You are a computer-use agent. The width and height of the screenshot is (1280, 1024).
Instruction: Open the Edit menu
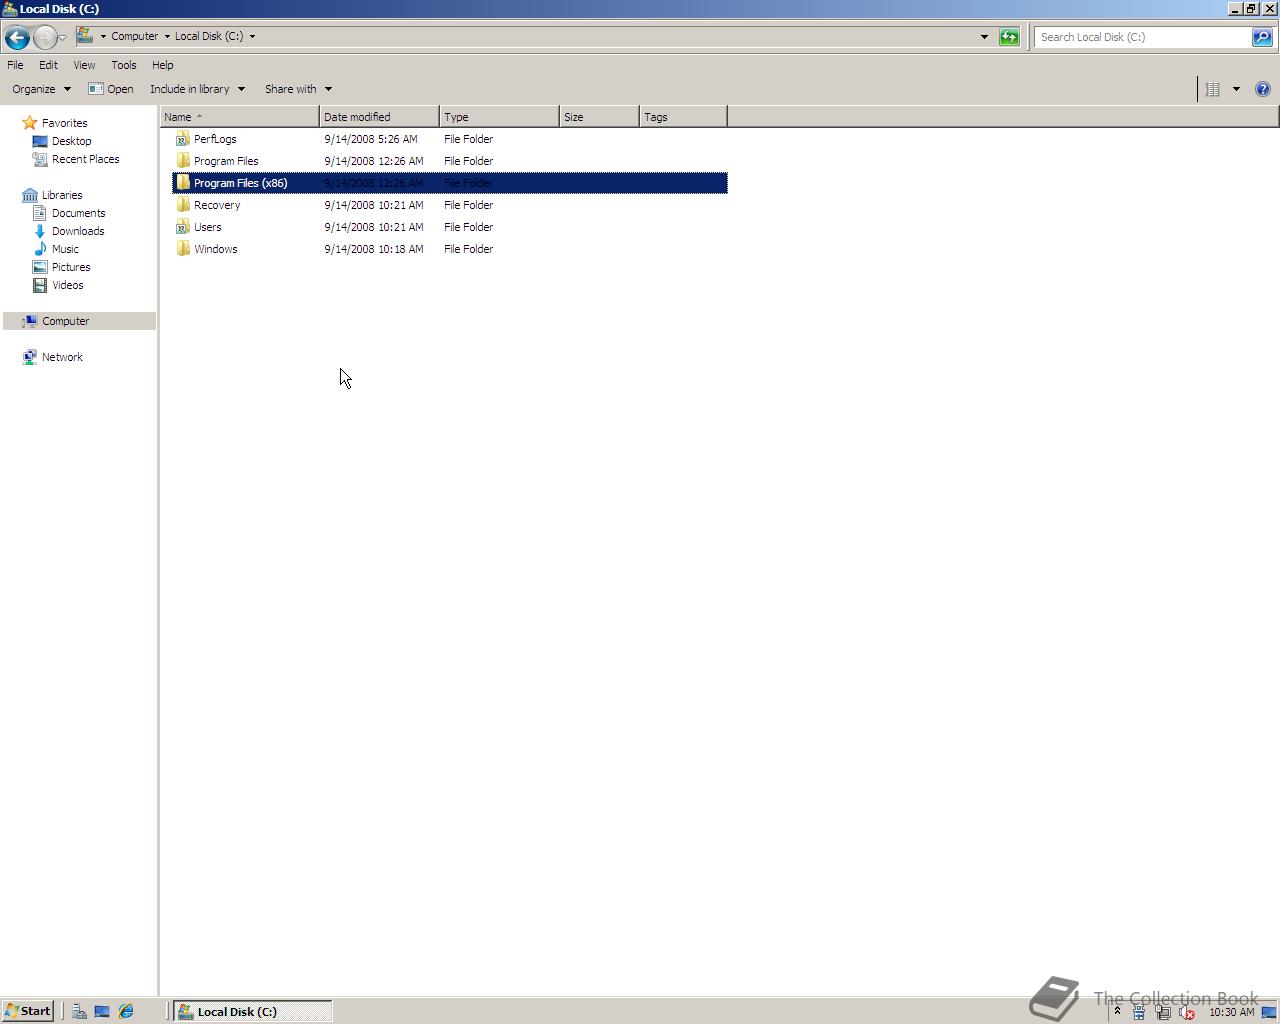(x=48, y=65)
